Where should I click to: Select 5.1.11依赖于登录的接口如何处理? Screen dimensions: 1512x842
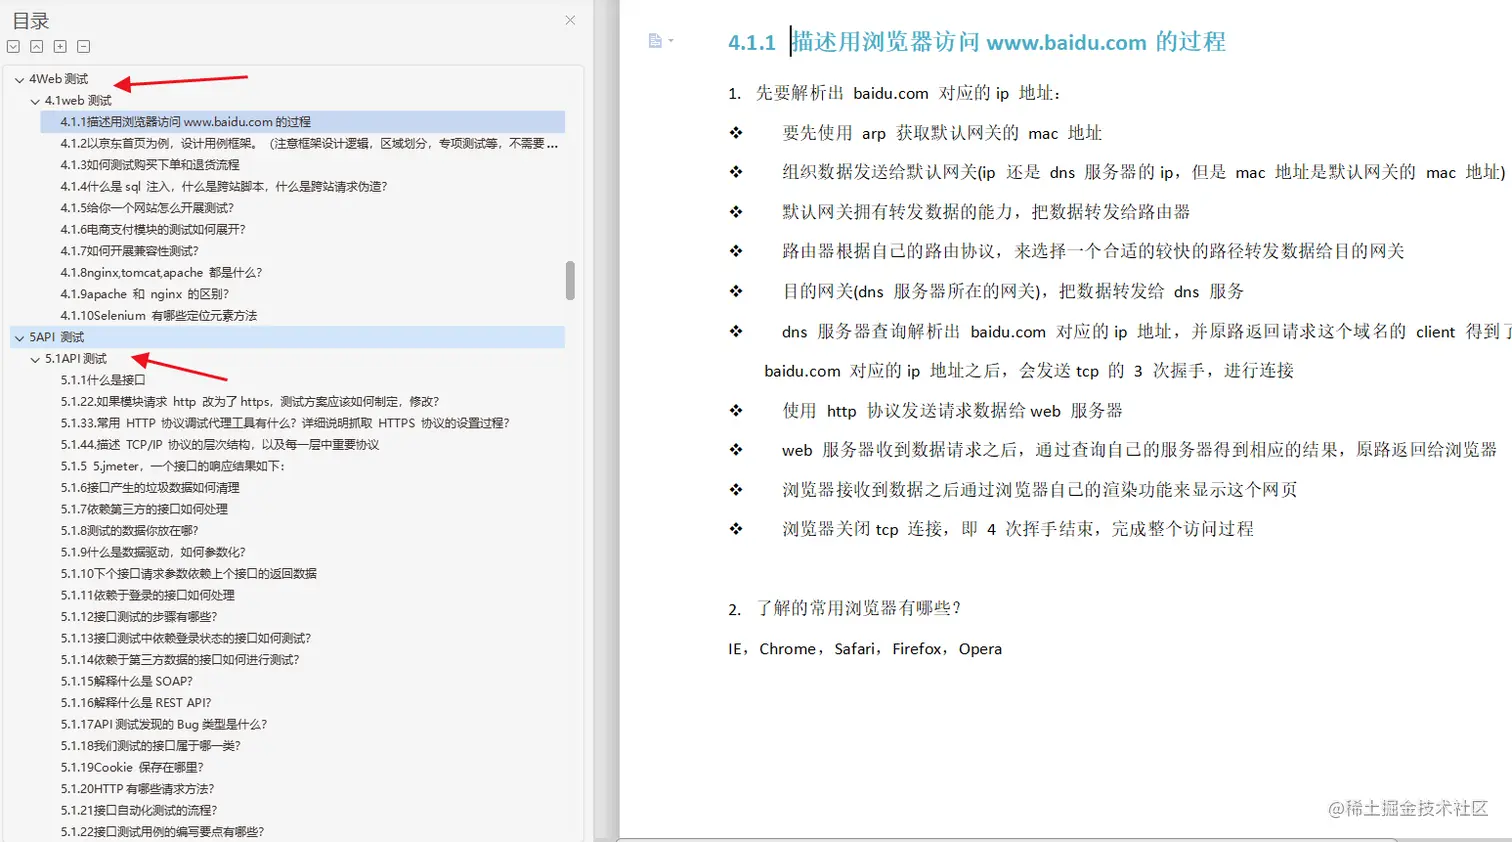148,595
